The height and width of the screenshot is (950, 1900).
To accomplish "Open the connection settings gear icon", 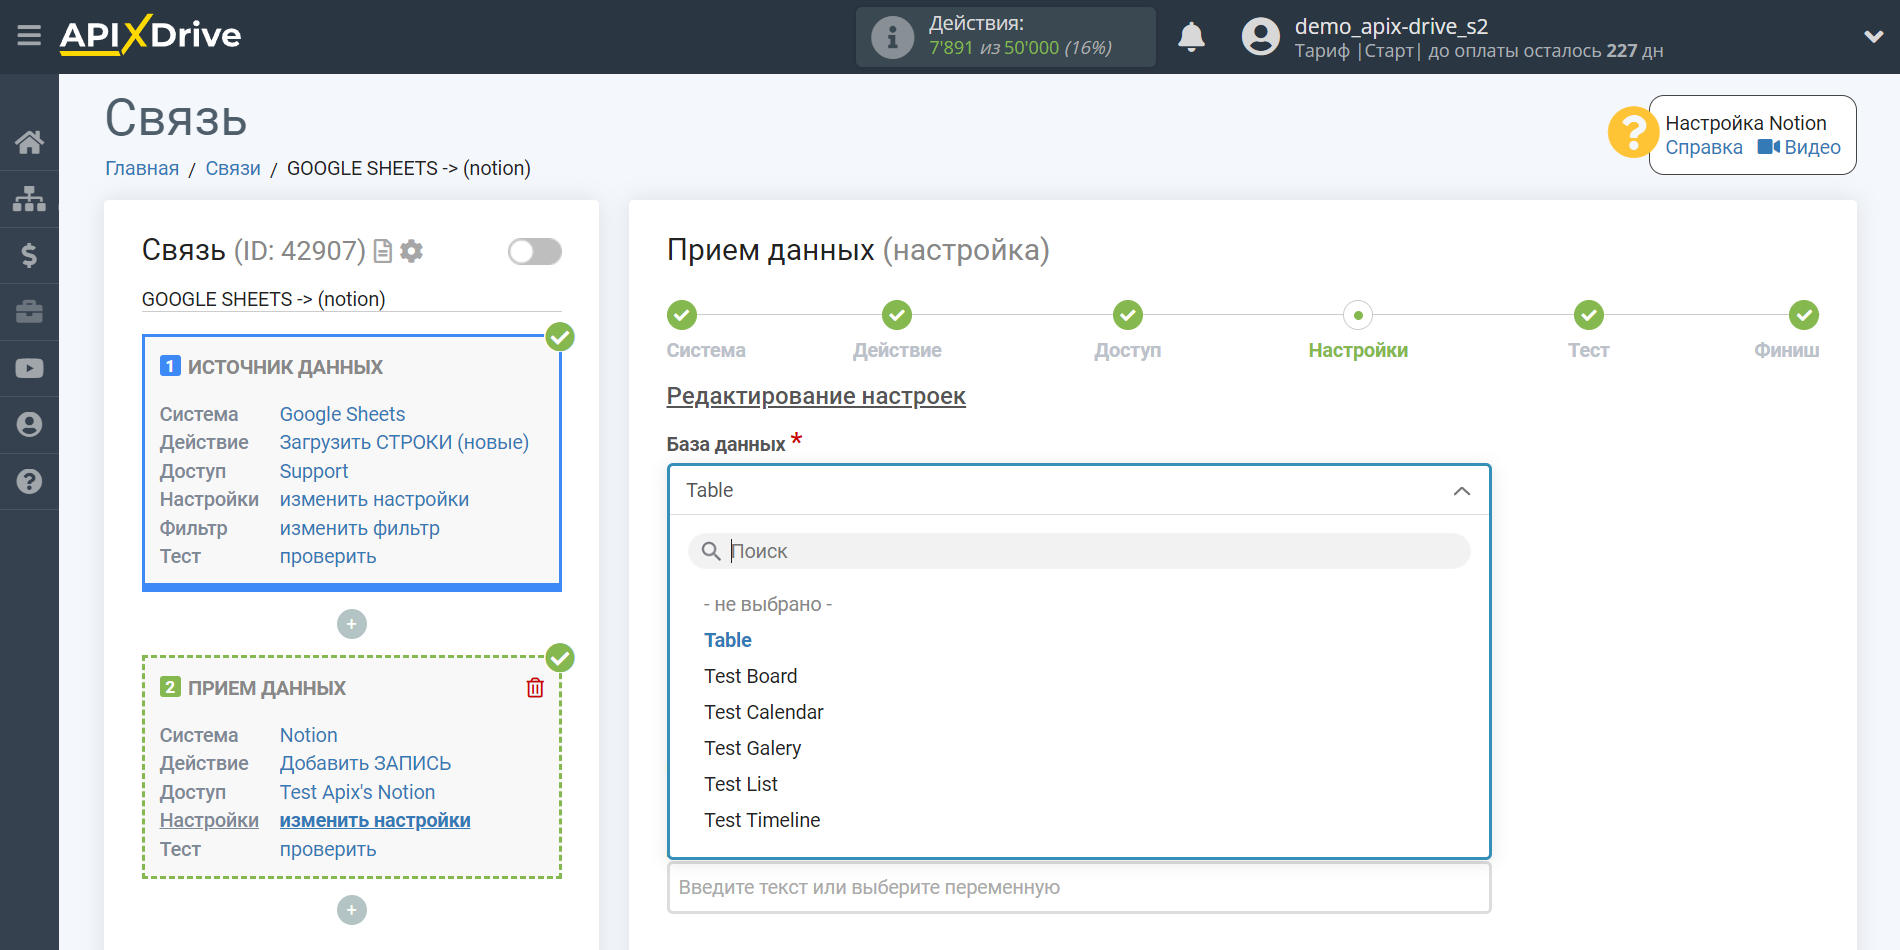I will pos(411,251).
